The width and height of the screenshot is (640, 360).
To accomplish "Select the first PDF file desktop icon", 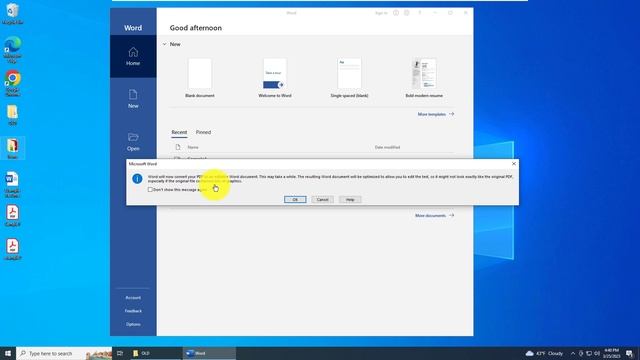I will point(13,216).
